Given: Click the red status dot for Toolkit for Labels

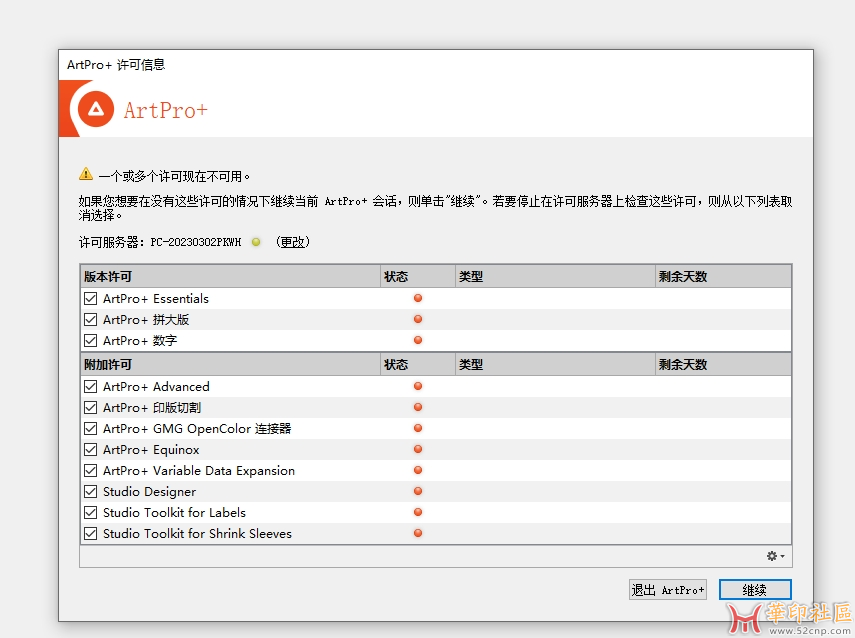Looking at the screenshot, I should click(x=418, y=512).
